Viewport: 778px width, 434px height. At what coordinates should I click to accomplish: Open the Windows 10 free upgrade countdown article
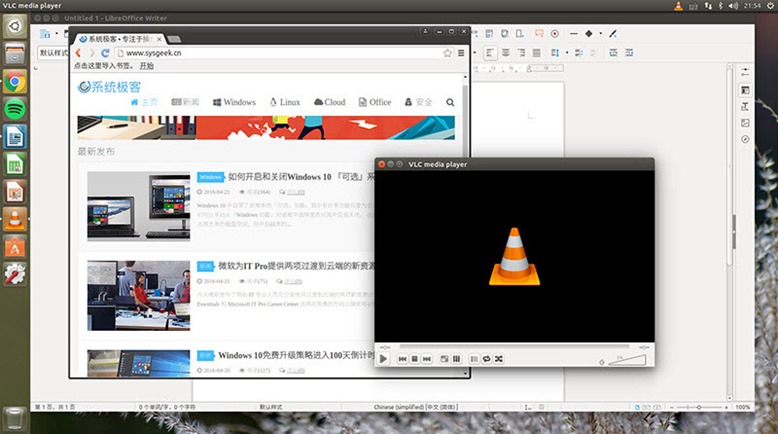[295, 355]
